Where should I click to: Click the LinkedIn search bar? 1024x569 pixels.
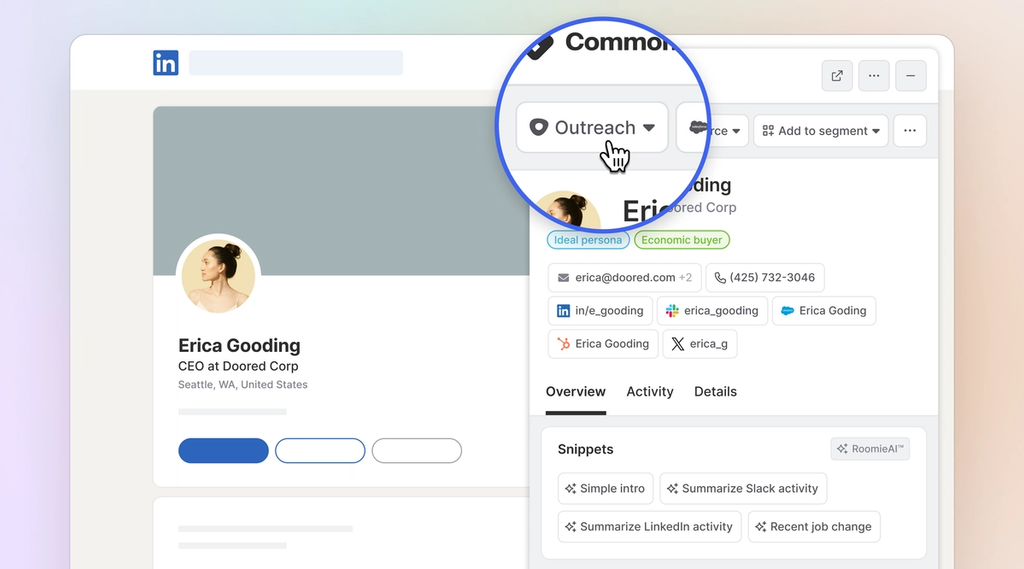[x=296, y=63]
